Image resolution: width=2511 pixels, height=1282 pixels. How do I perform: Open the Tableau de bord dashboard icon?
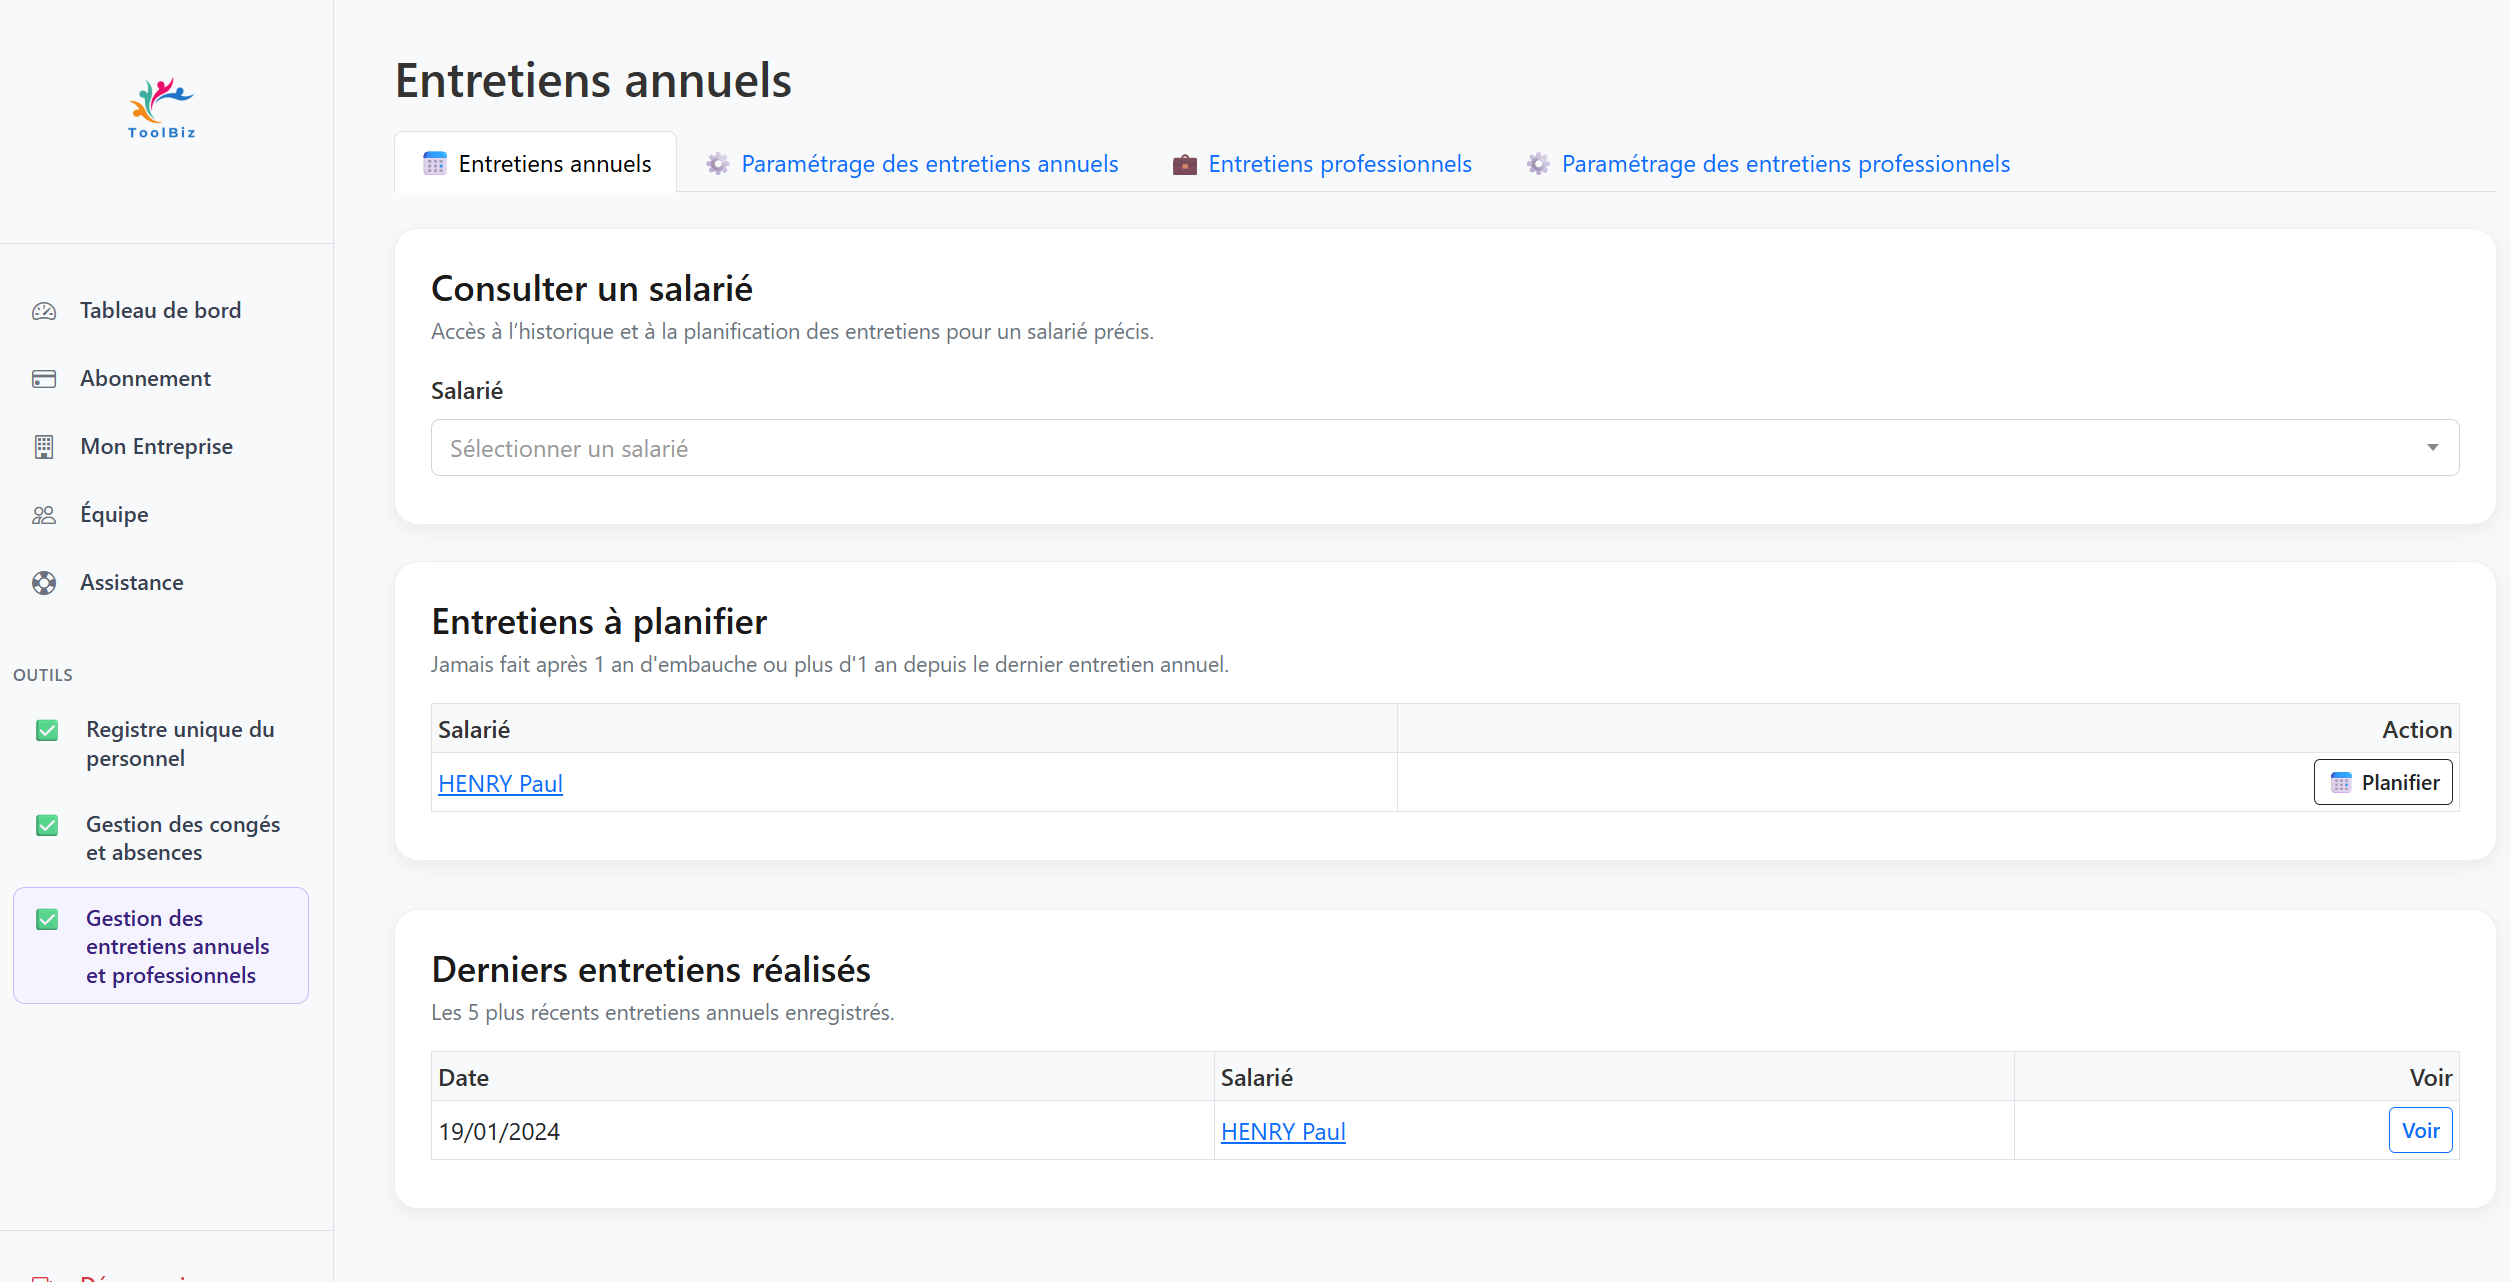pyautogui.click(x=44, y=311)
